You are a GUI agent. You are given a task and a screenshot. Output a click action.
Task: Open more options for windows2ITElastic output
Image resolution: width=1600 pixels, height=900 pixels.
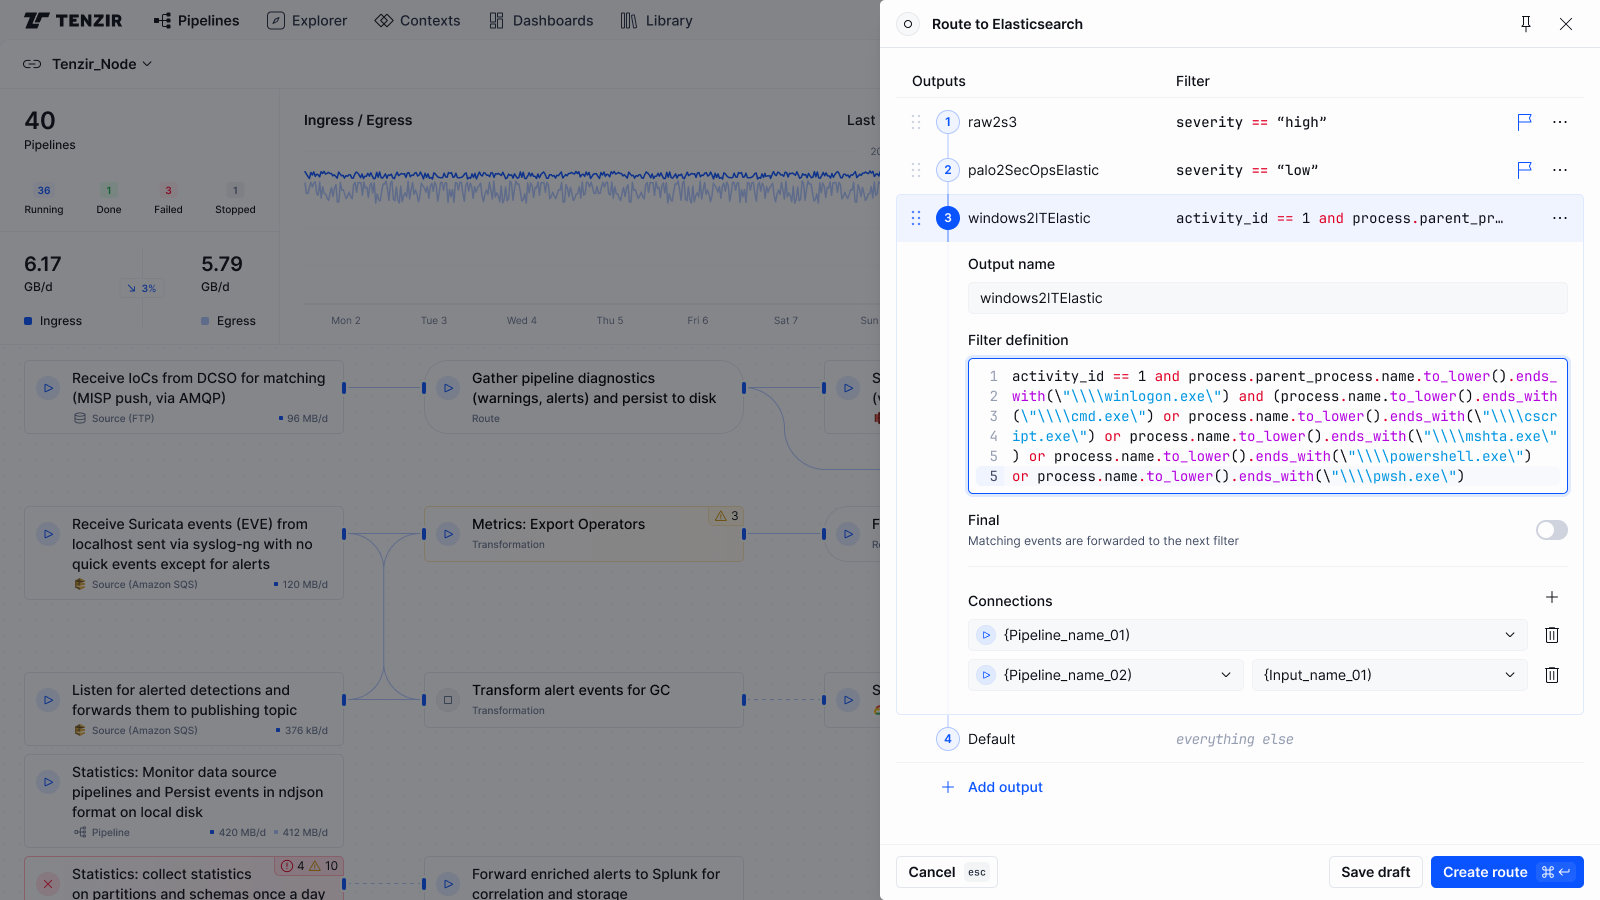(x=1559, y=218)
